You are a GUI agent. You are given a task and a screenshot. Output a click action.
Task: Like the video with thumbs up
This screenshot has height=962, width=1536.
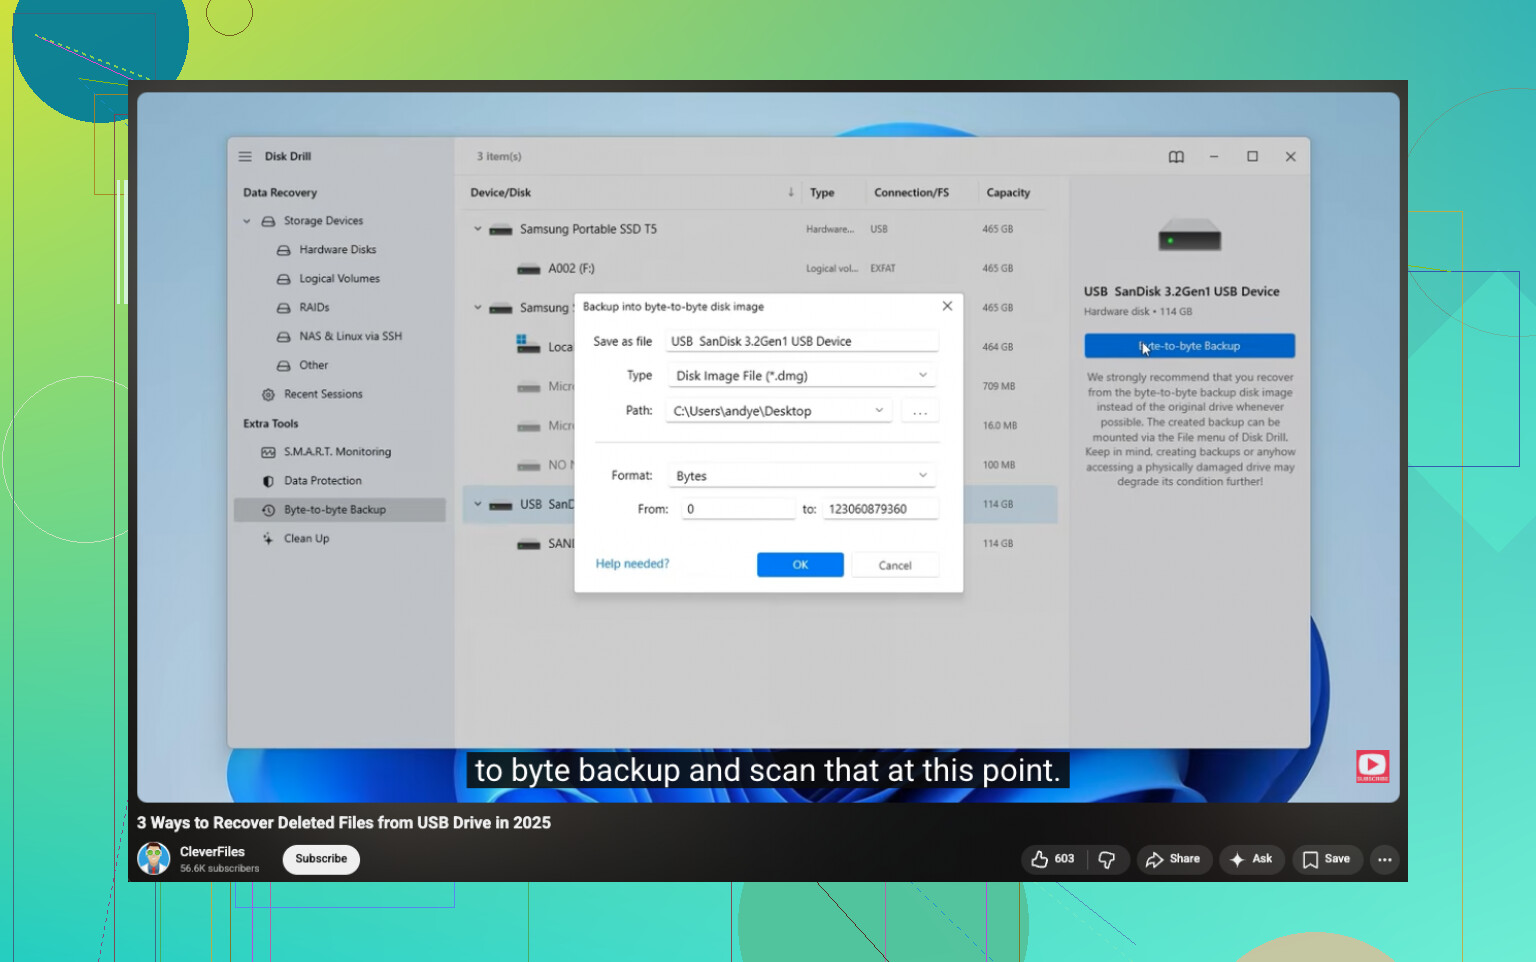[x=1053, y=859]
